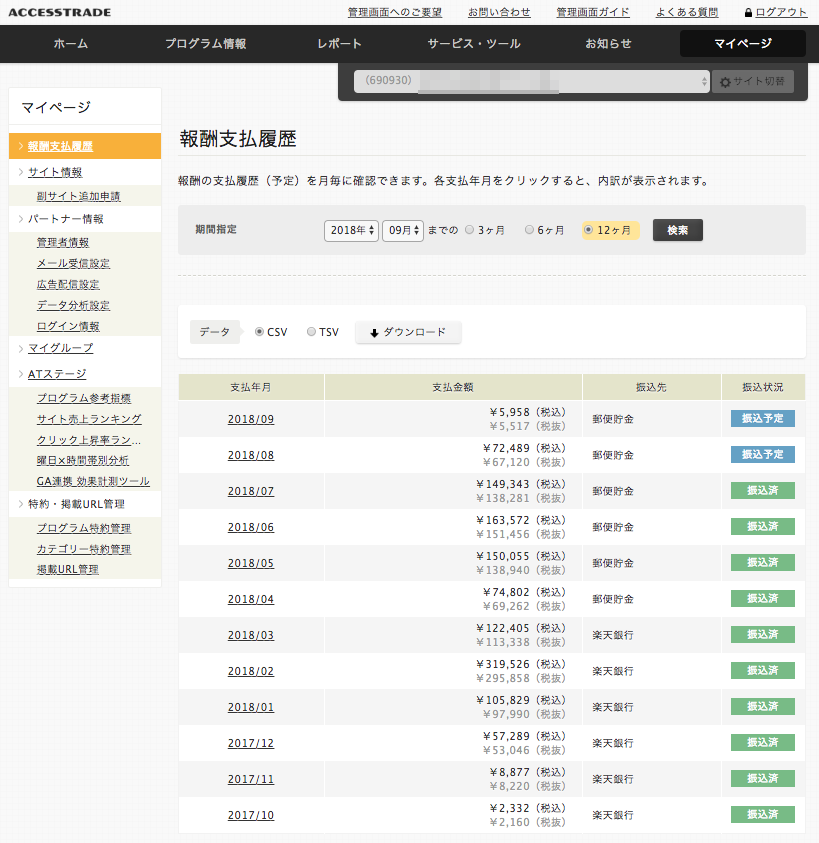The image size is (819, 843).
Task: Open ホーム in main navigation
Action: tap(70, 44)
